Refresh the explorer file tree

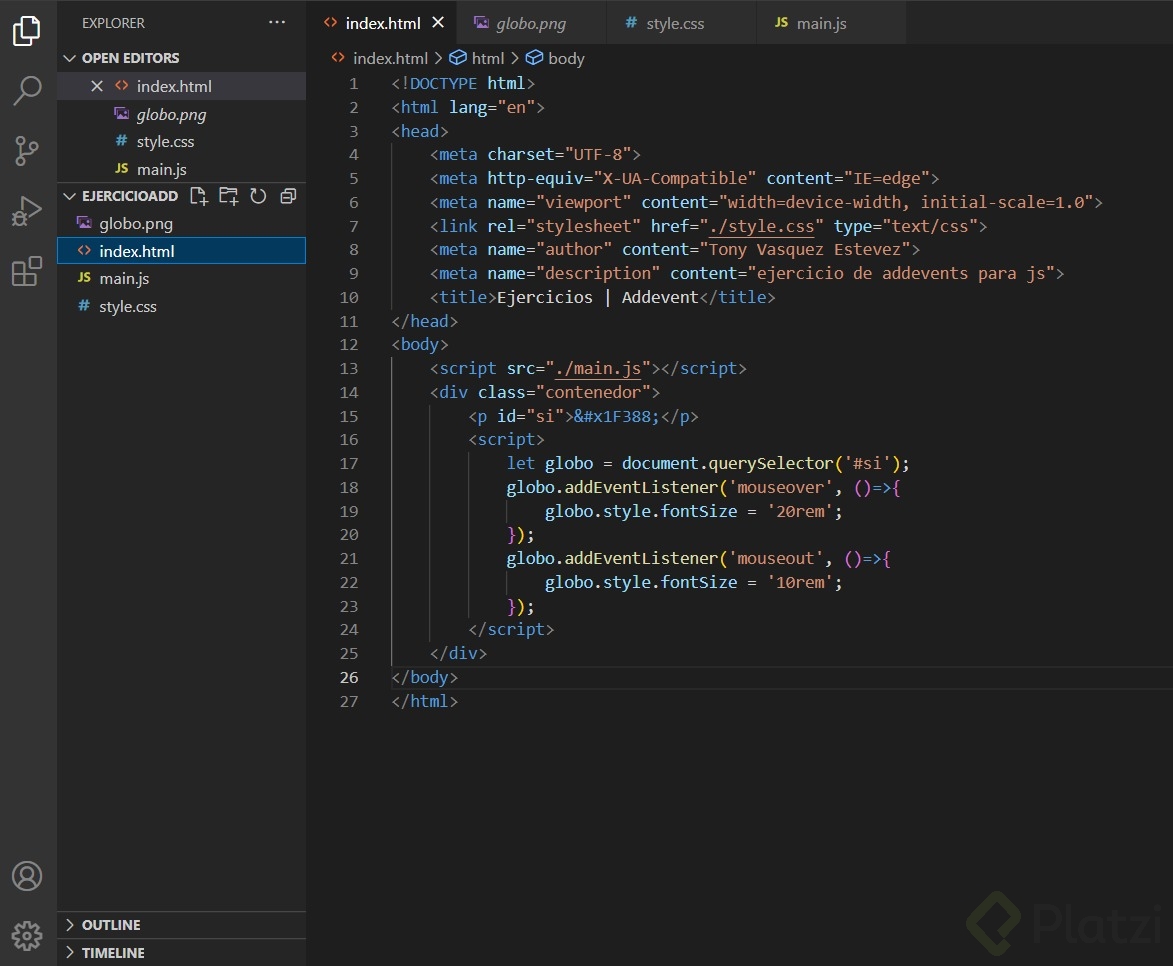258,196
